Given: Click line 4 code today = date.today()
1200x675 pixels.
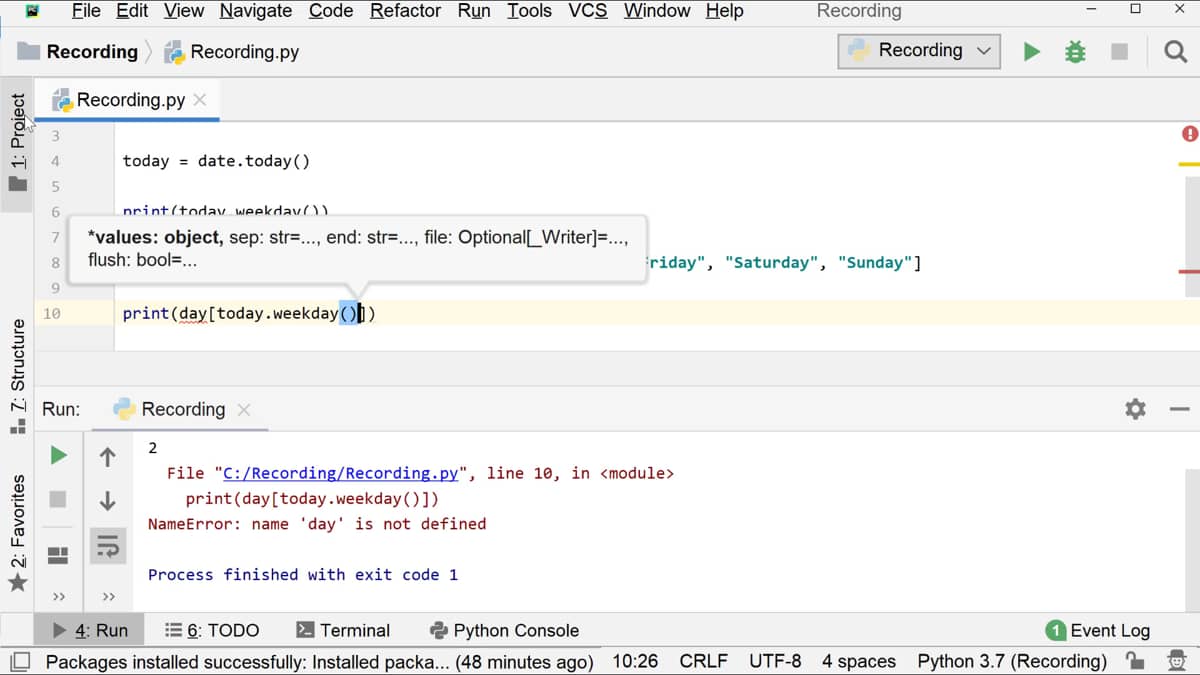Looking at the screenshot, I should [x=216, y=161].
